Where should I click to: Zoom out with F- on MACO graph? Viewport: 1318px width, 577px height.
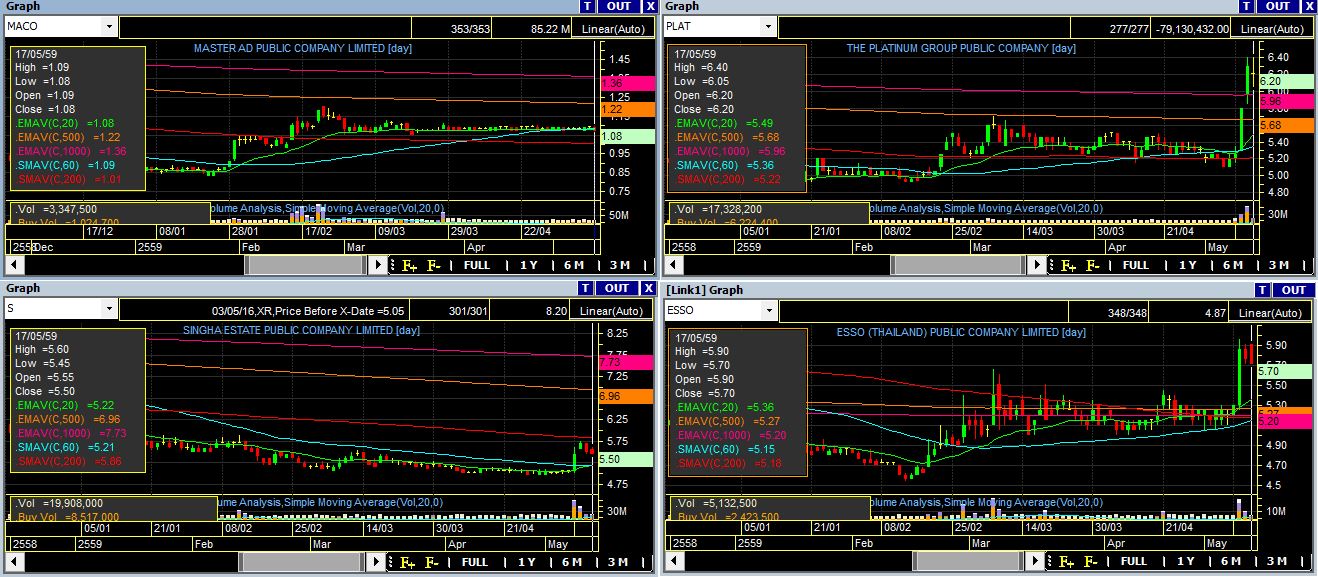[434, 265]
